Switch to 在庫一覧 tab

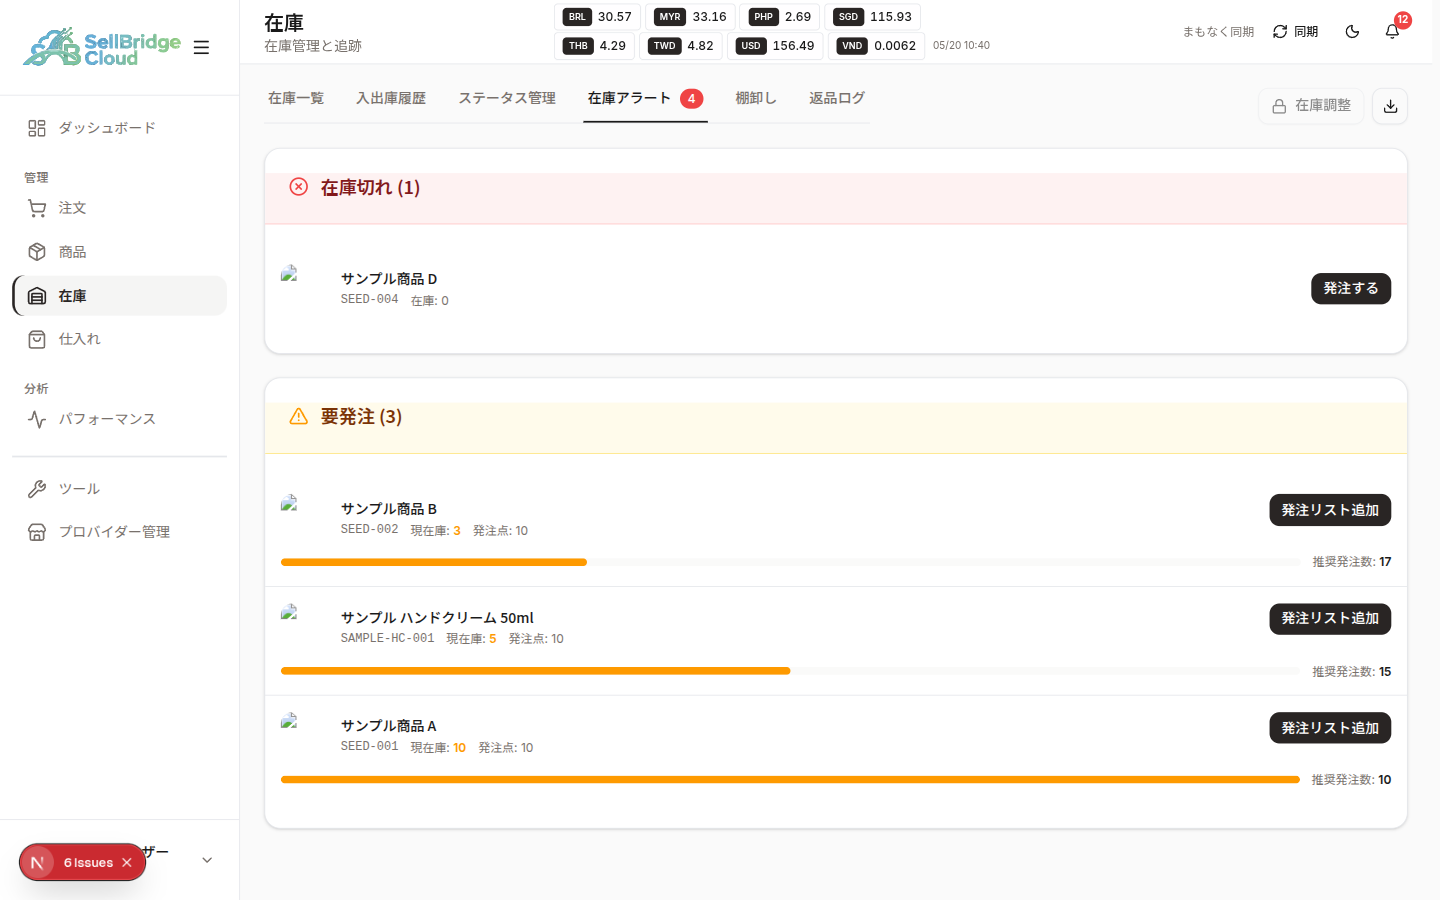coord(296,98)
